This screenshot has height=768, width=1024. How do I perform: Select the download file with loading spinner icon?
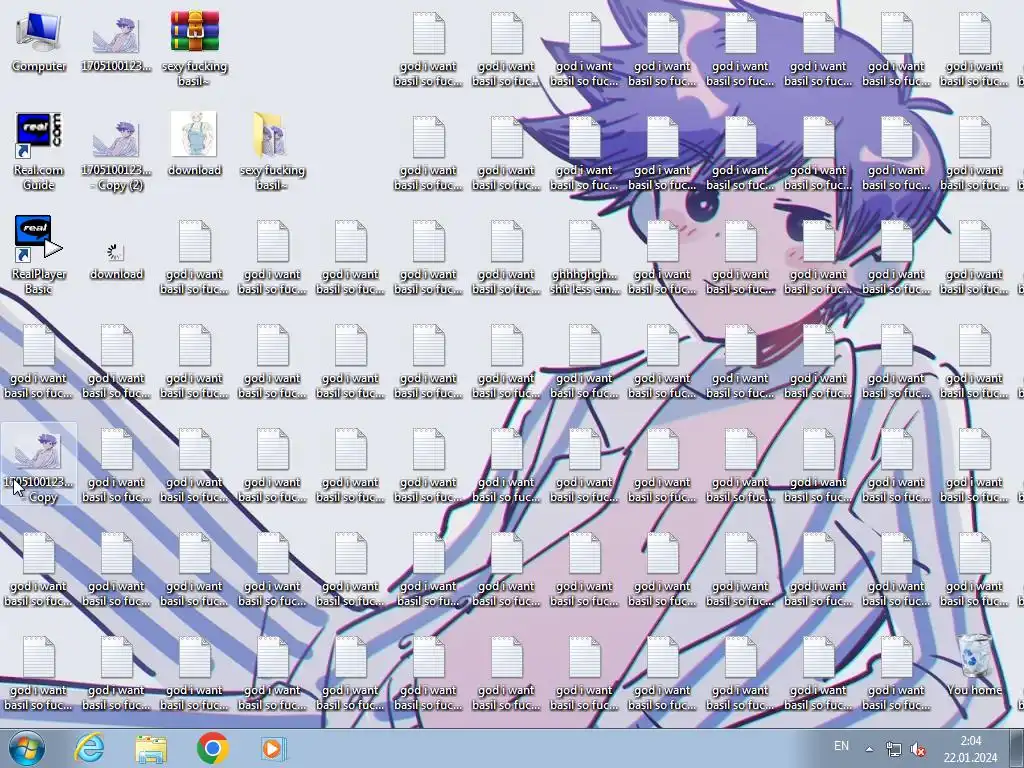[x=116, y=260]
